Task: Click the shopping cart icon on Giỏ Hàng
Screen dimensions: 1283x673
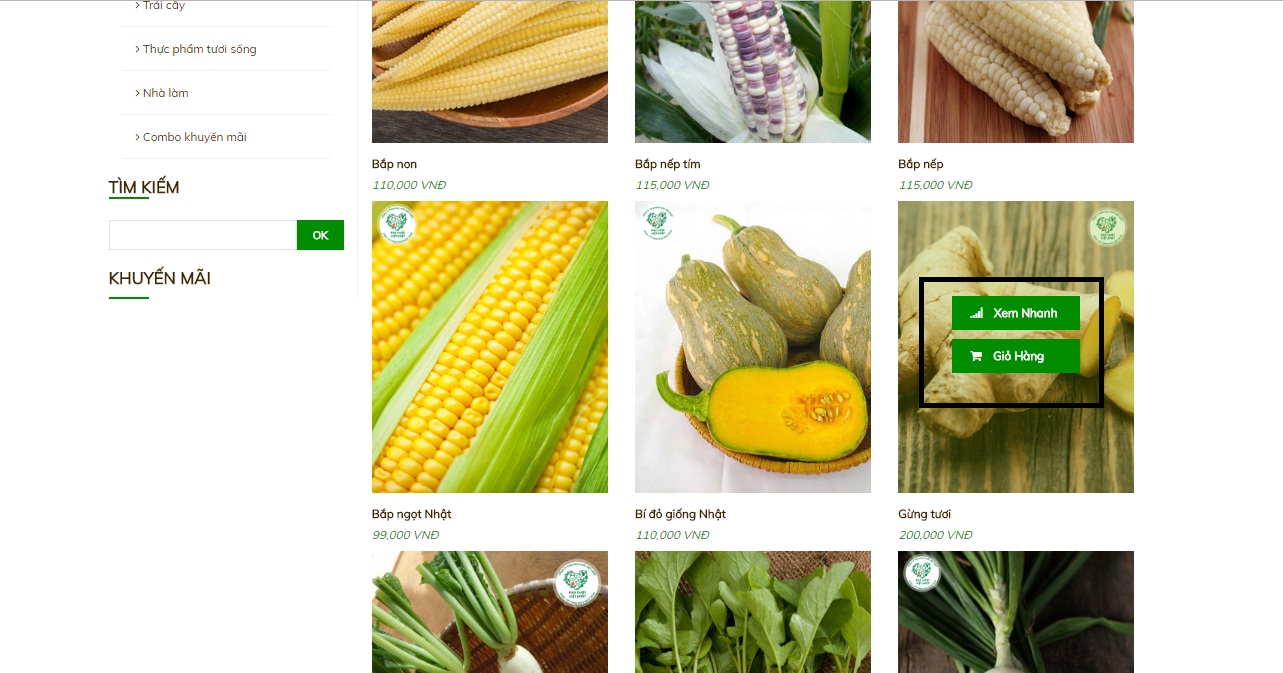Action: (977, 356)
